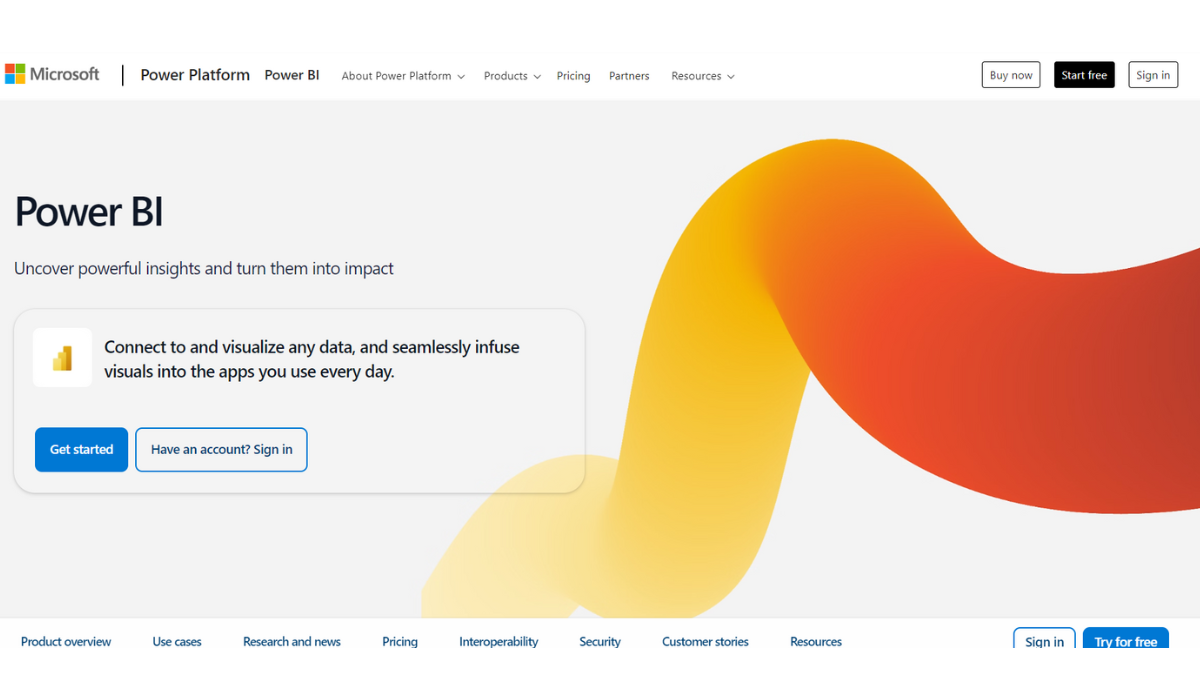Switch to Product overview tab
The image size is (1200, 700).
click(66, 642)
